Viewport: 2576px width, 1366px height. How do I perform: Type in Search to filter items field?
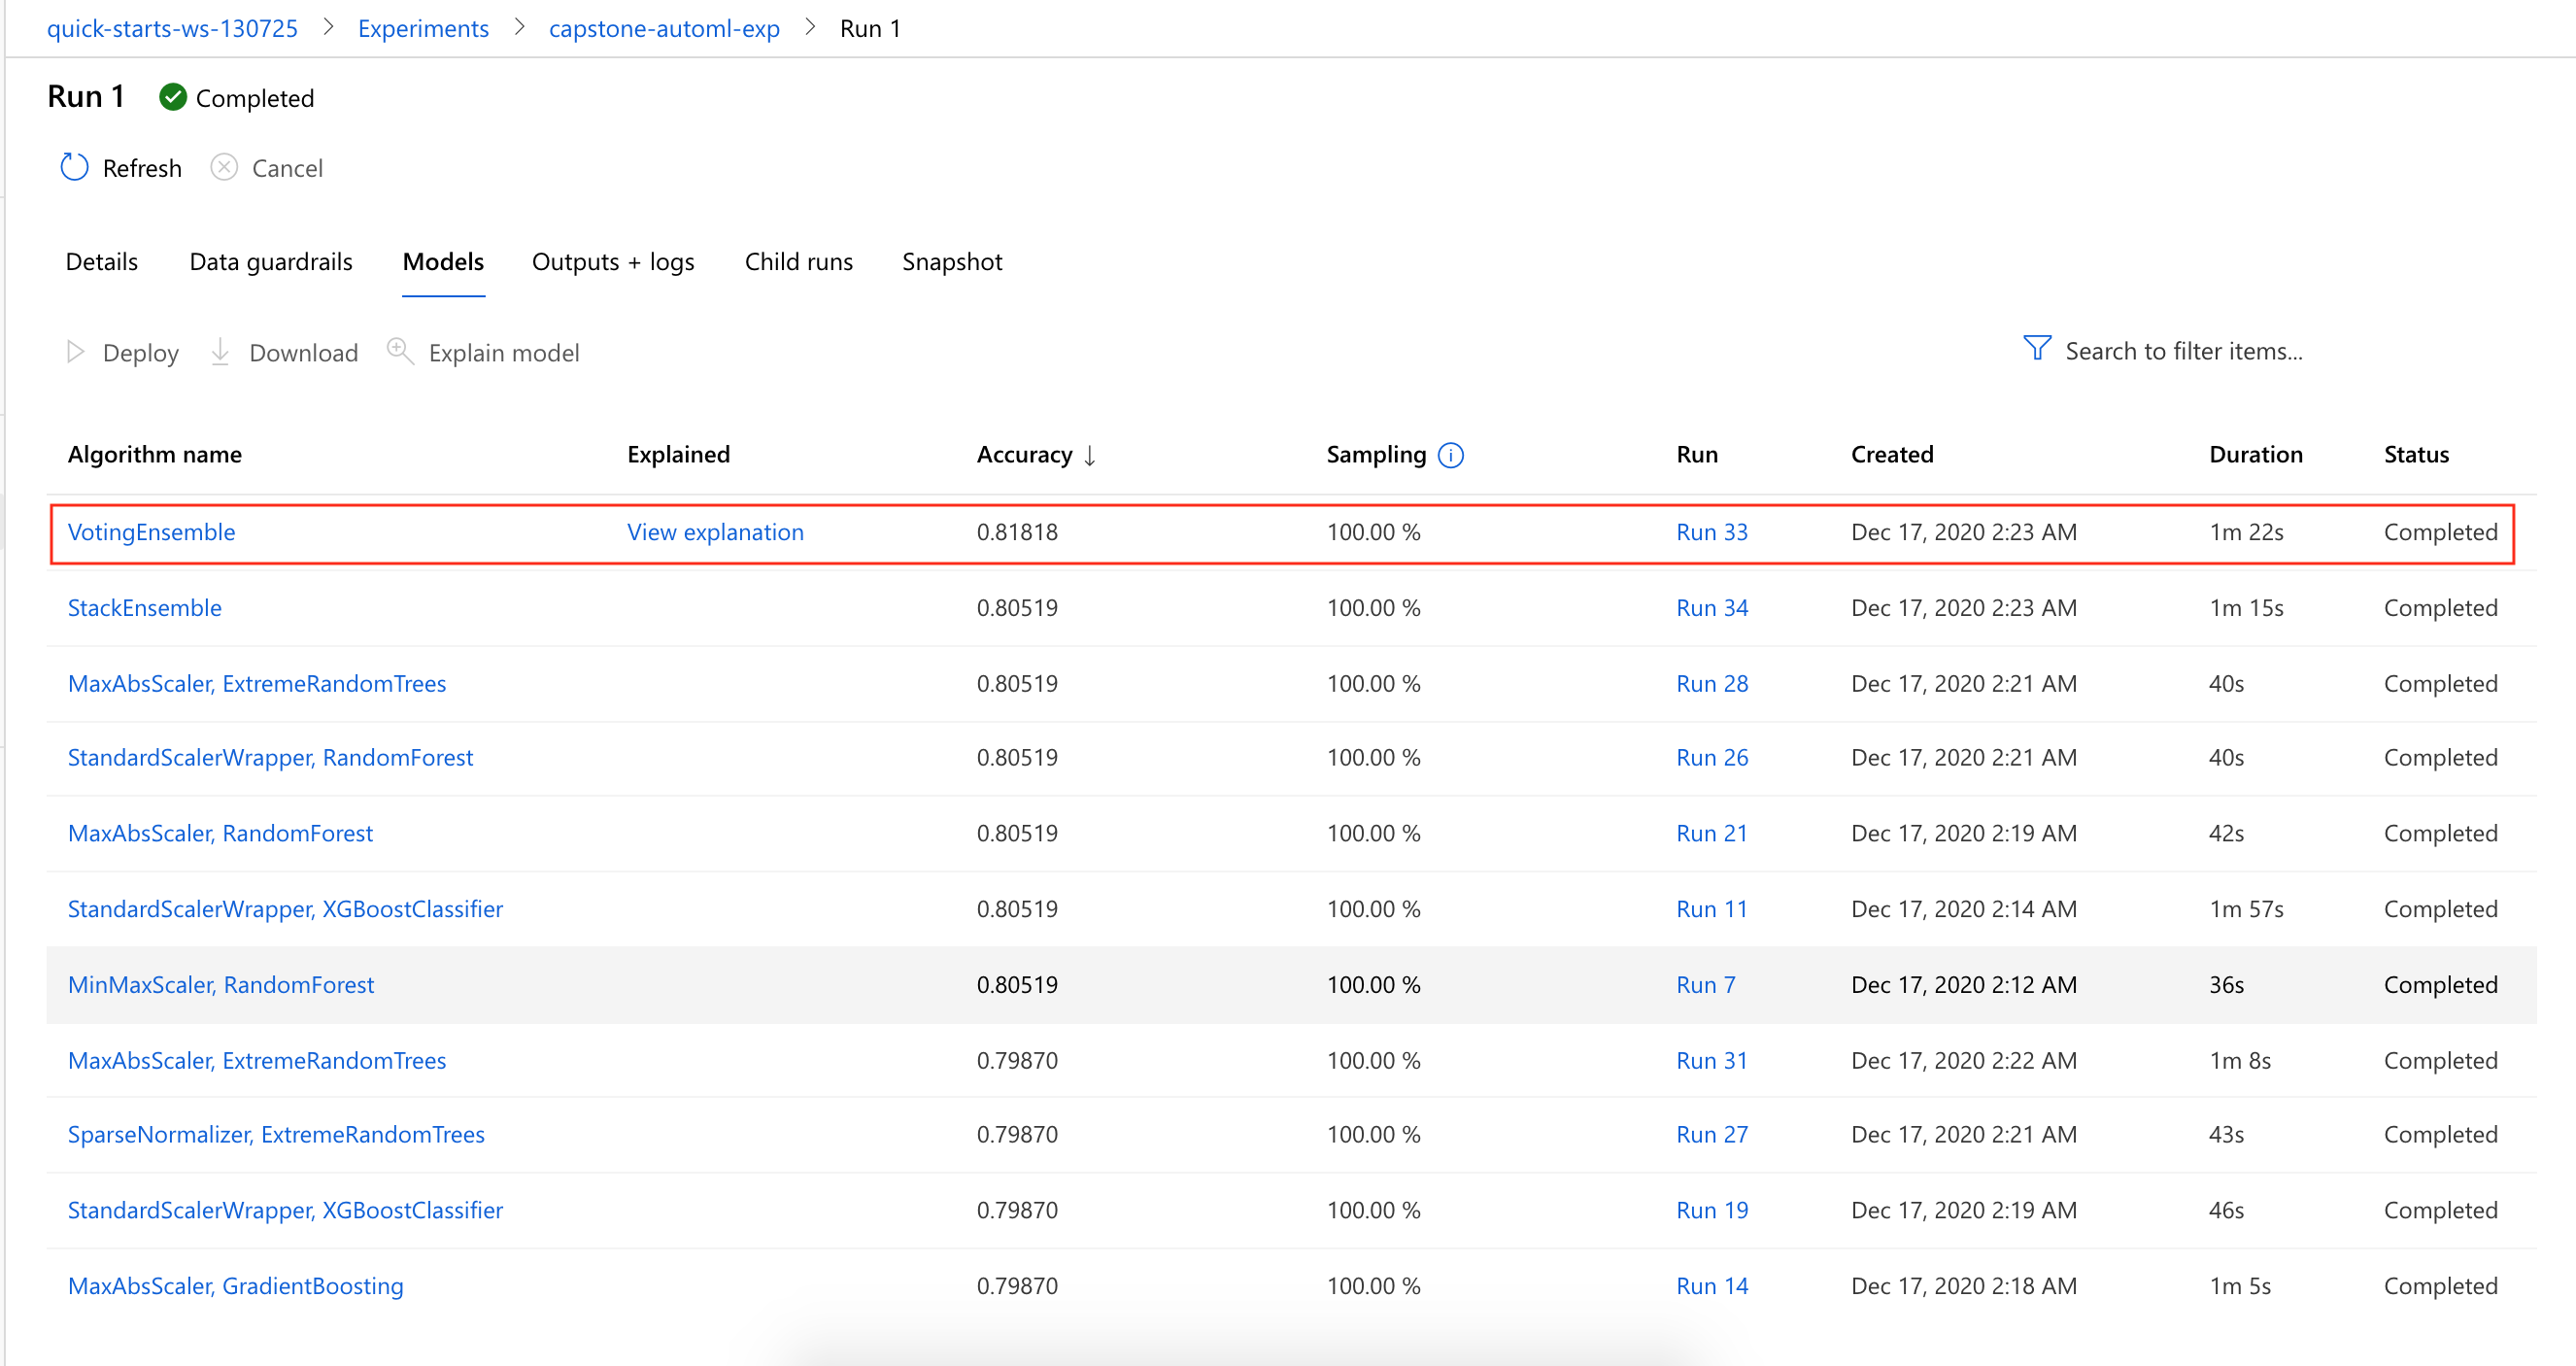click(x=2183, y=351)
